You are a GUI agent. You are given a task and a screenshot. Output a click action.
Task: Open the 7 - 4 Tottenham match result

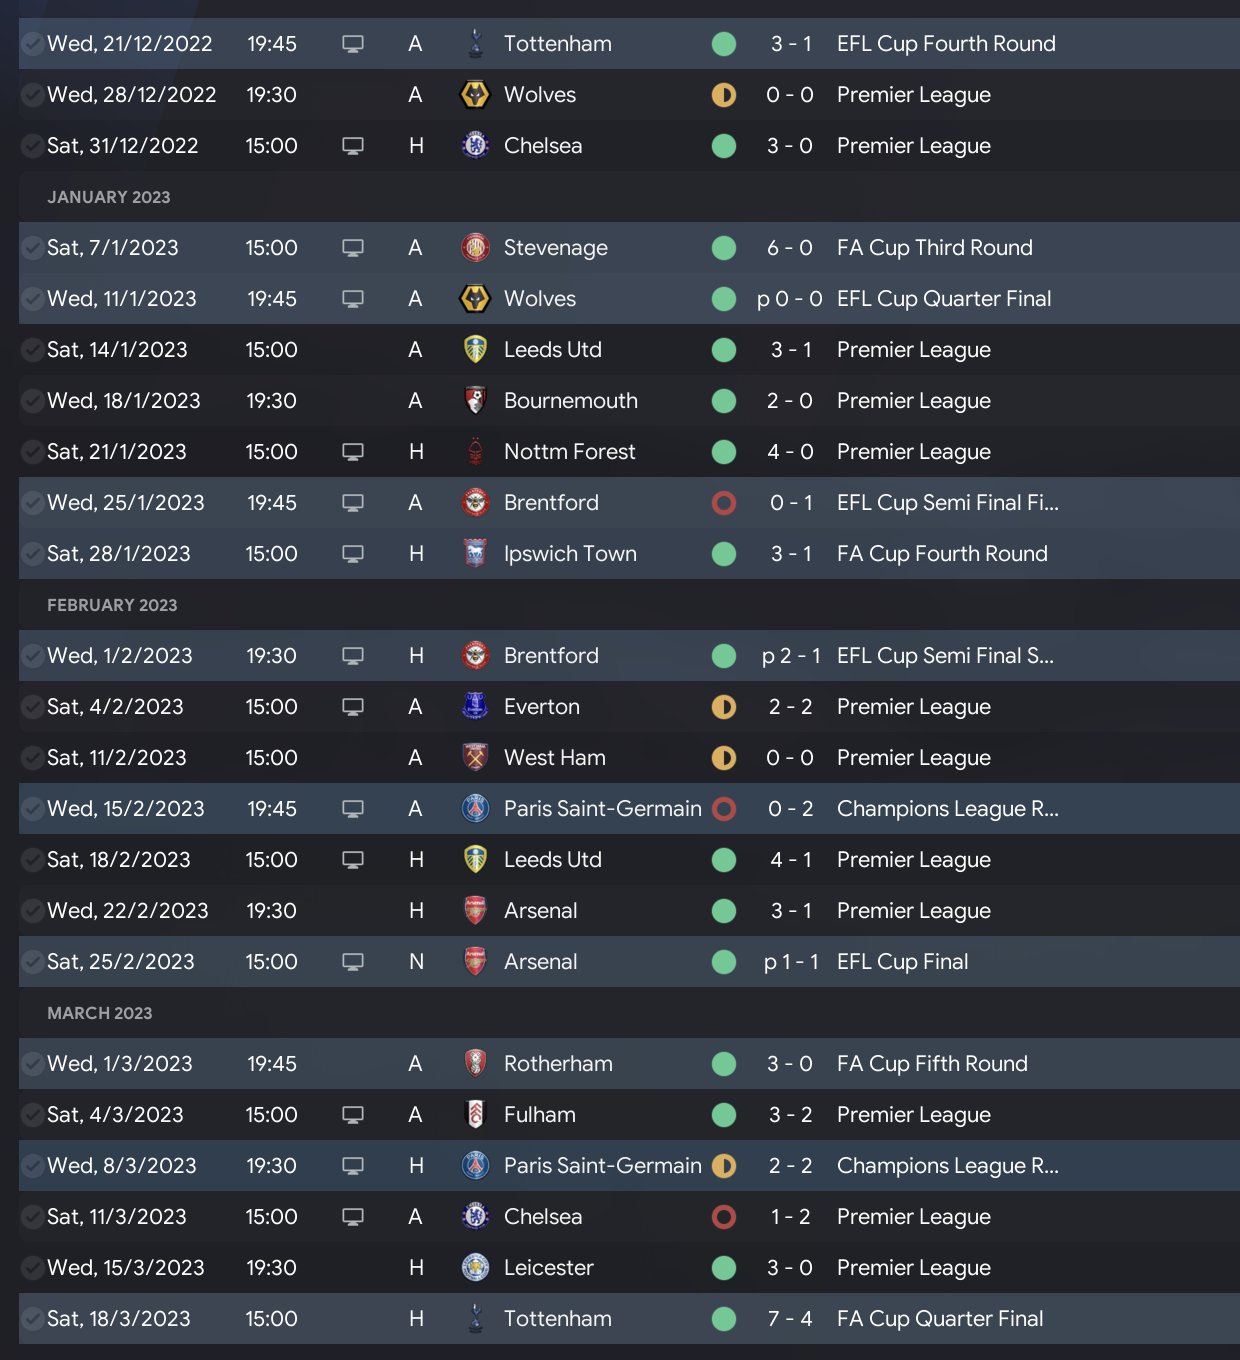click(790, 1319)
